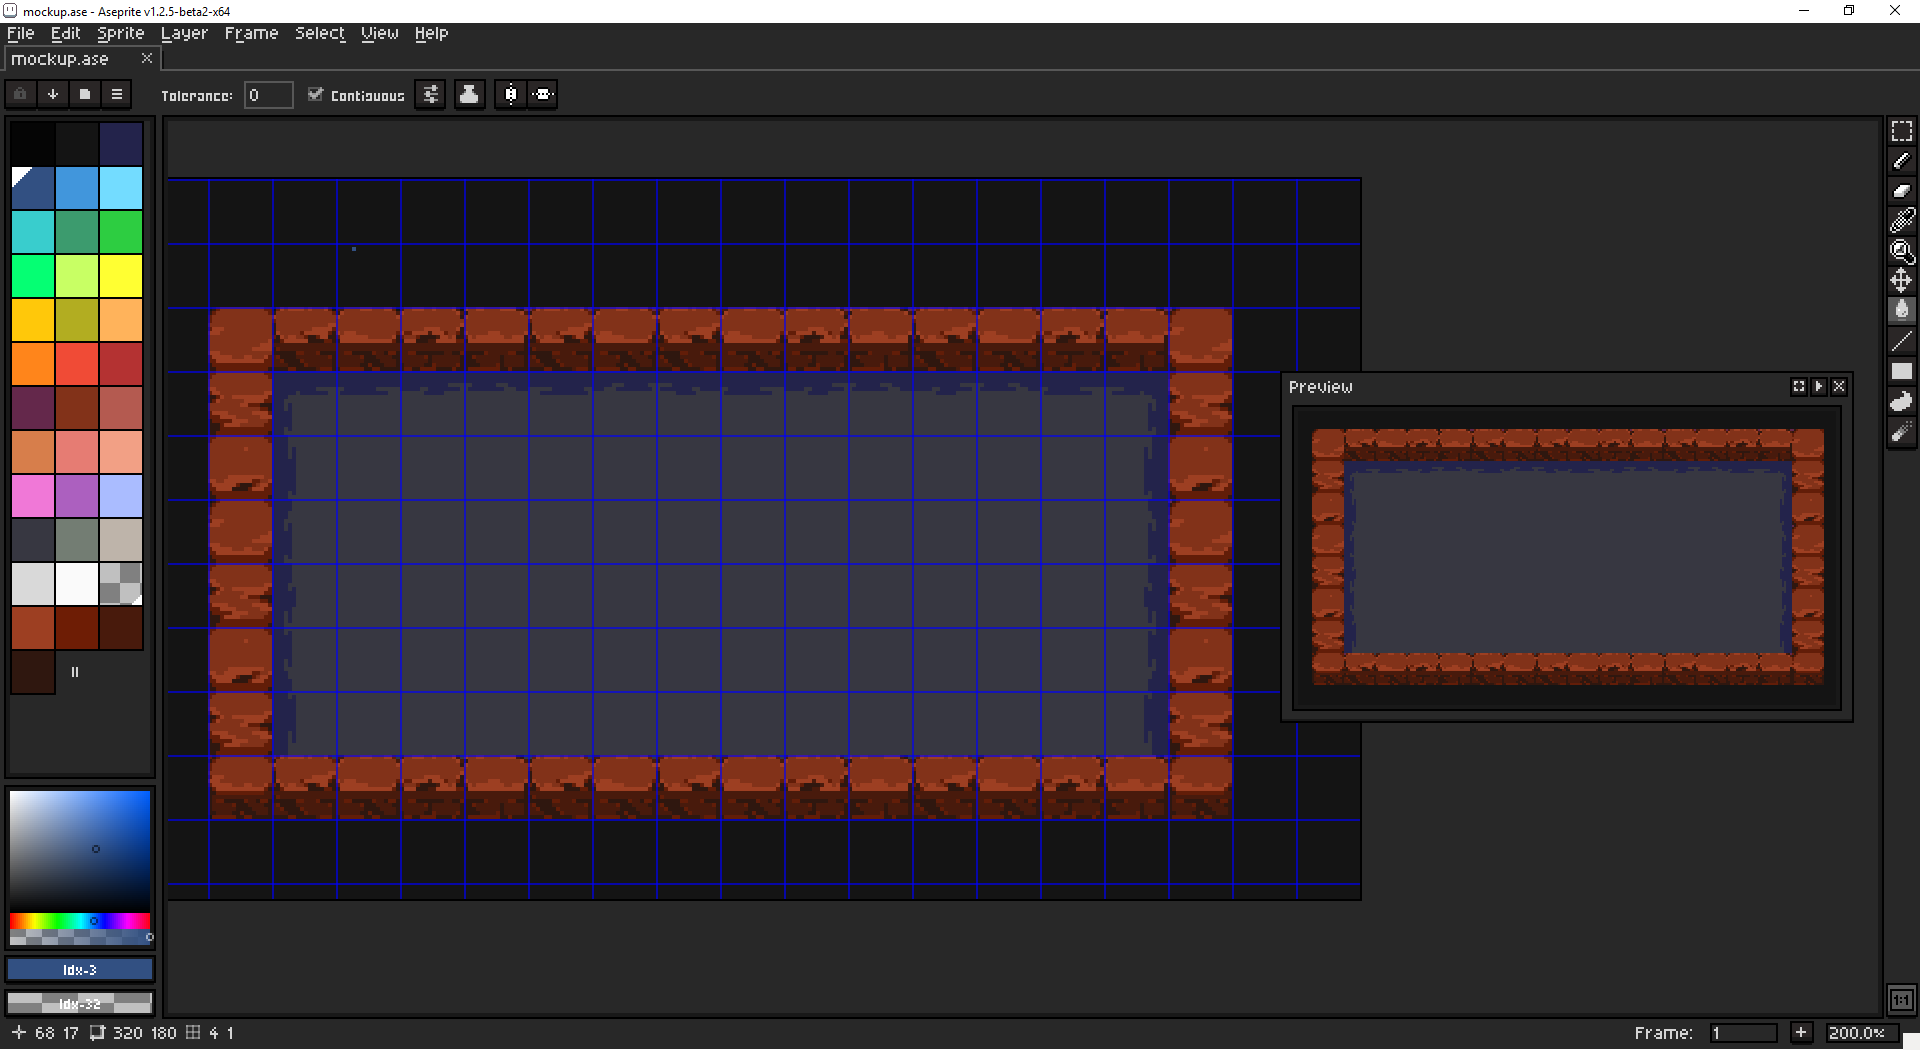
Task: Open the Layer menu
Action: [x=184, y=34]
